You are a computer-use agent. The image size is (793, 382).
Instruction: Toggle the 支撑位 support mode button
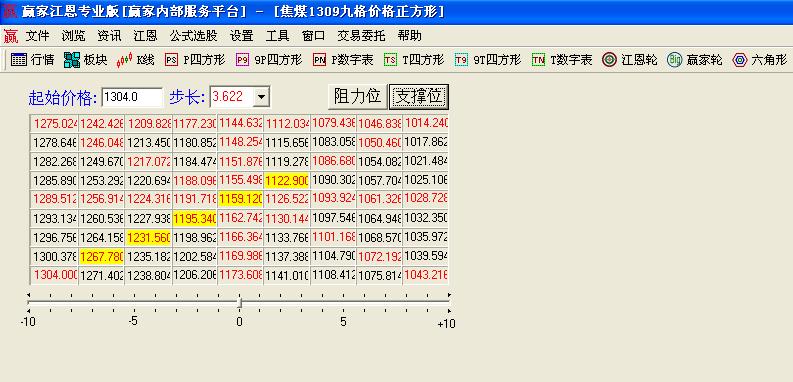tap(419, 97)
